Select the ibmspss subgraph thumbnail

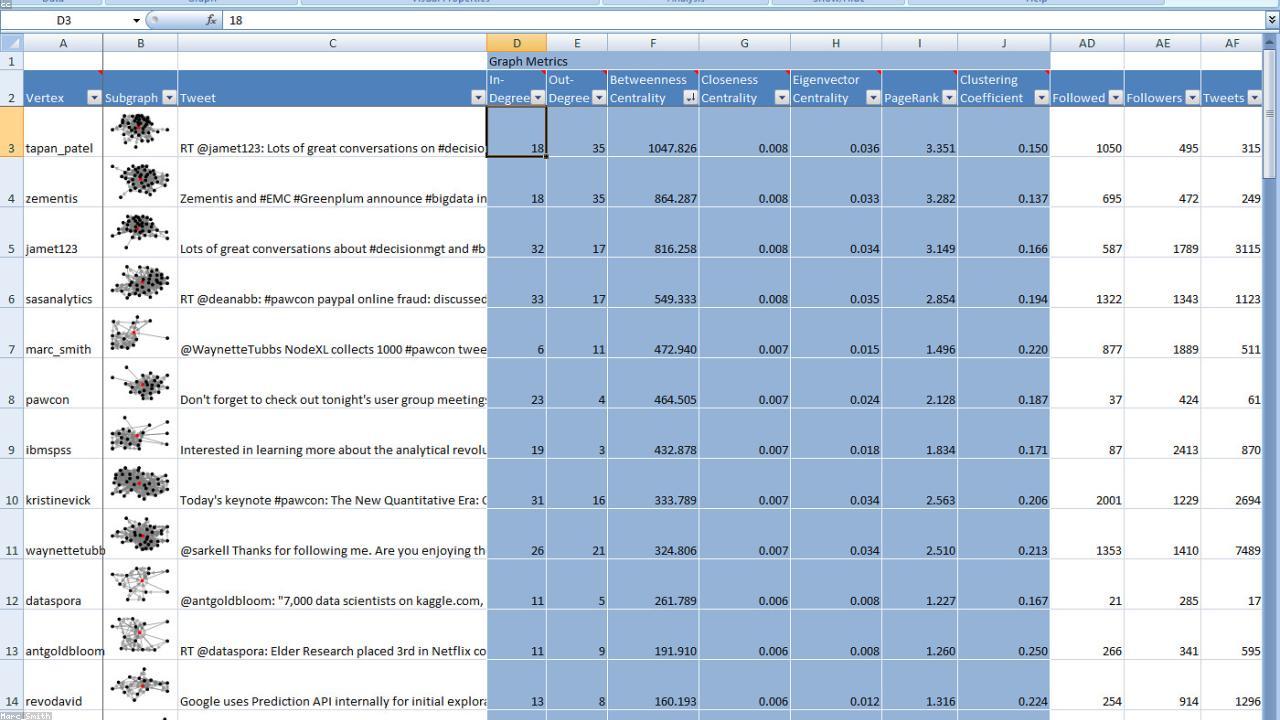(x=140, y=433)
